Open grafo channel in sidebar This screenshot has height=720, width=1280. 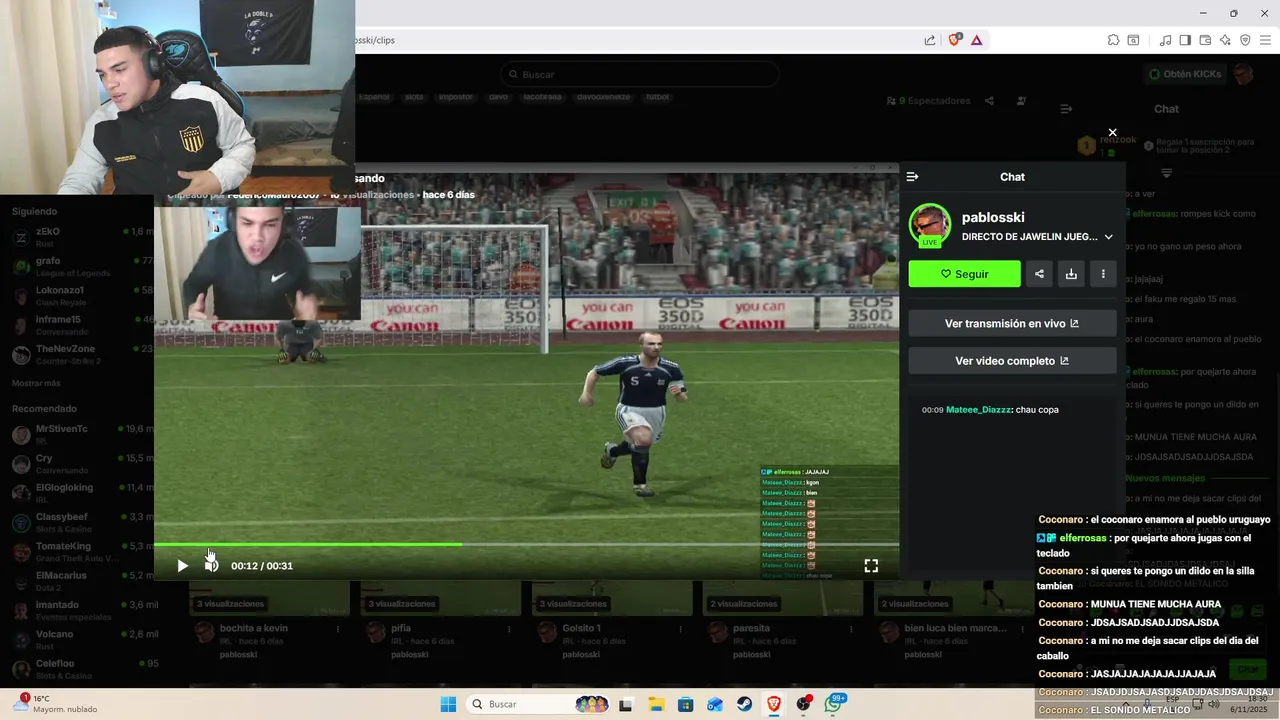(80, 266)
